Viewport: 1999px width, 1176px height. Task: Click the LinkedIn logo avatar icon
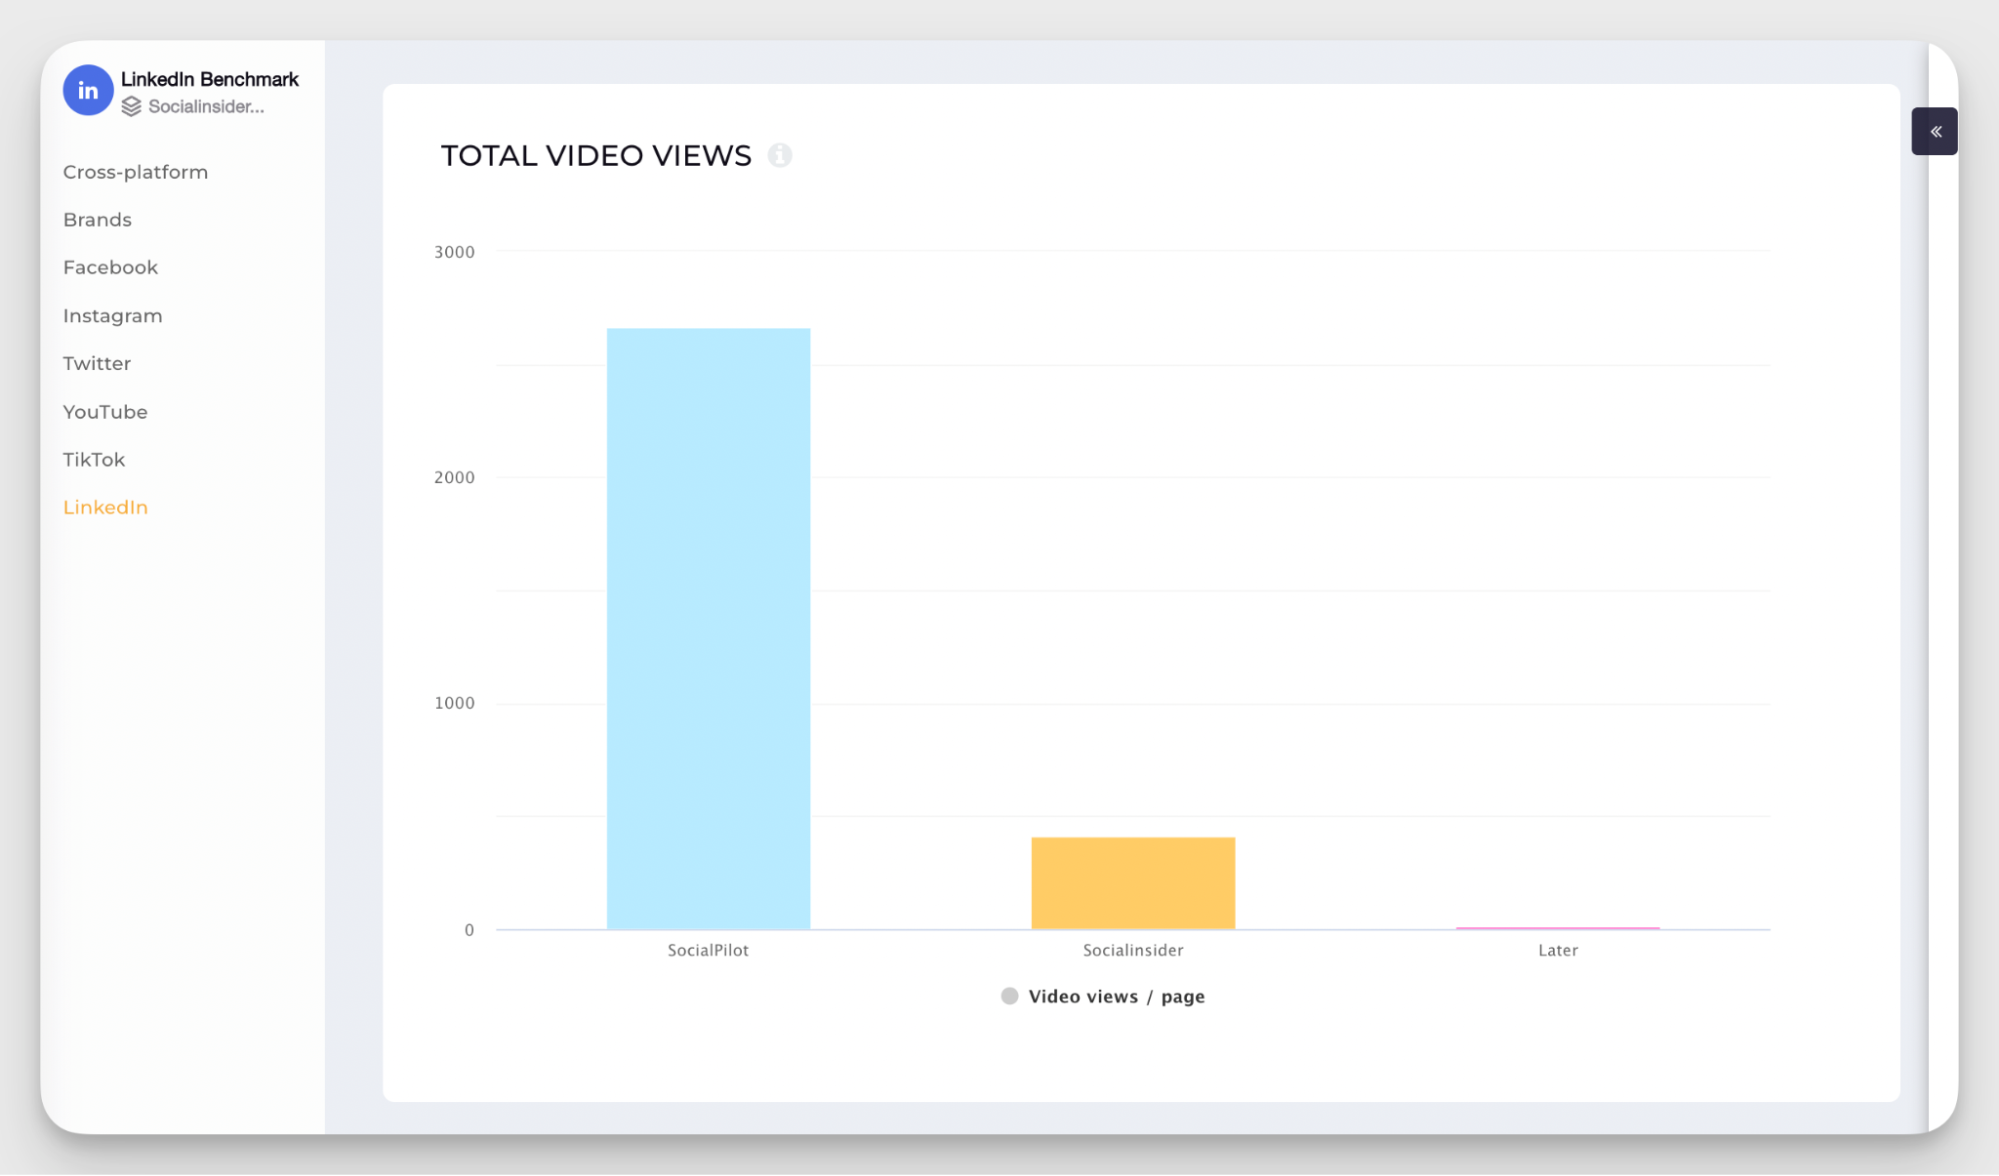88,91
